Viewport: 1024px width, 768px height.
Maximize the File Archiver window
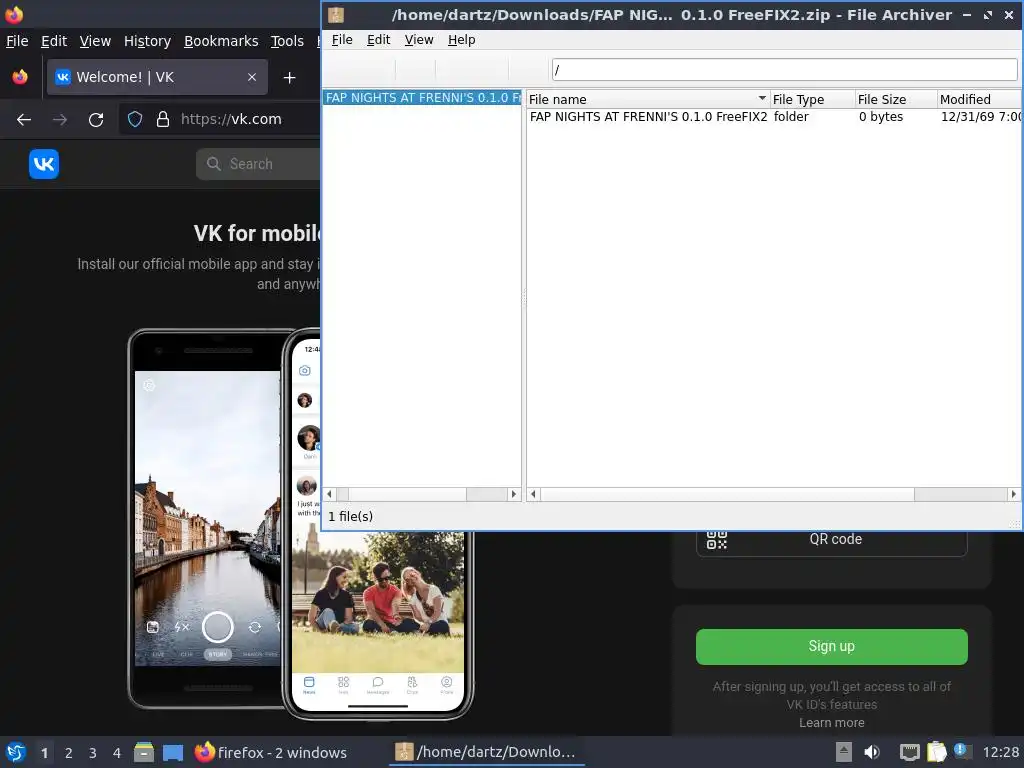pos(988,14)
